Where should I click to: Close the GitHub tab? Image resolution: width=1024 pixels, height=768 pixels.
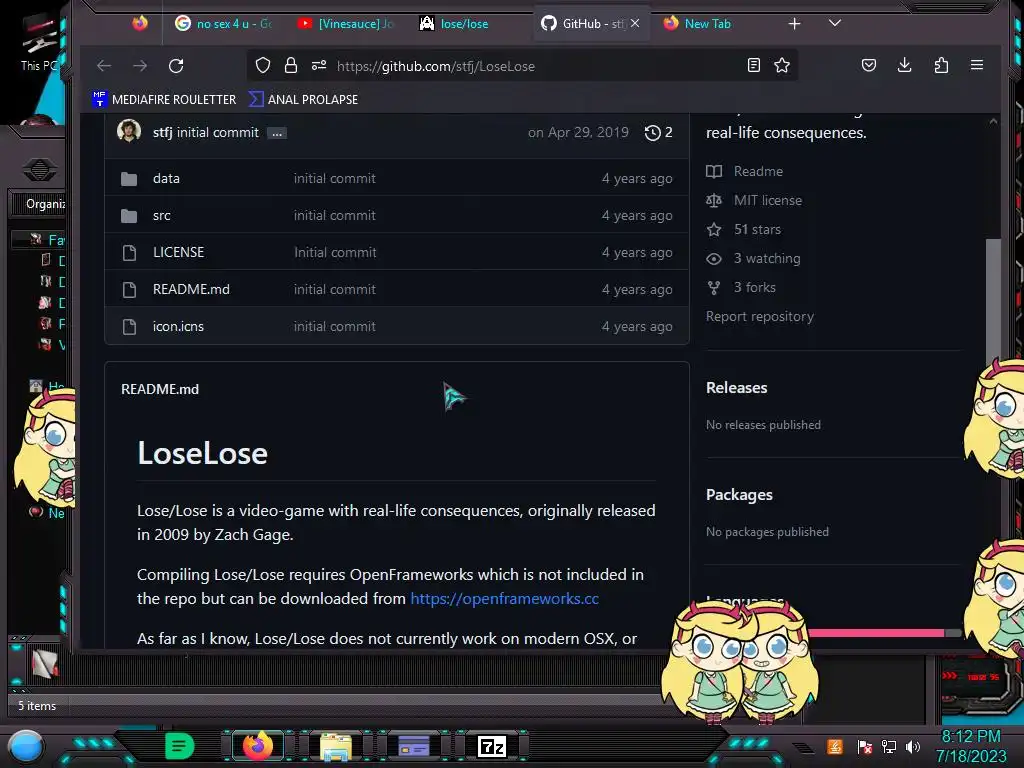(635, 24)
